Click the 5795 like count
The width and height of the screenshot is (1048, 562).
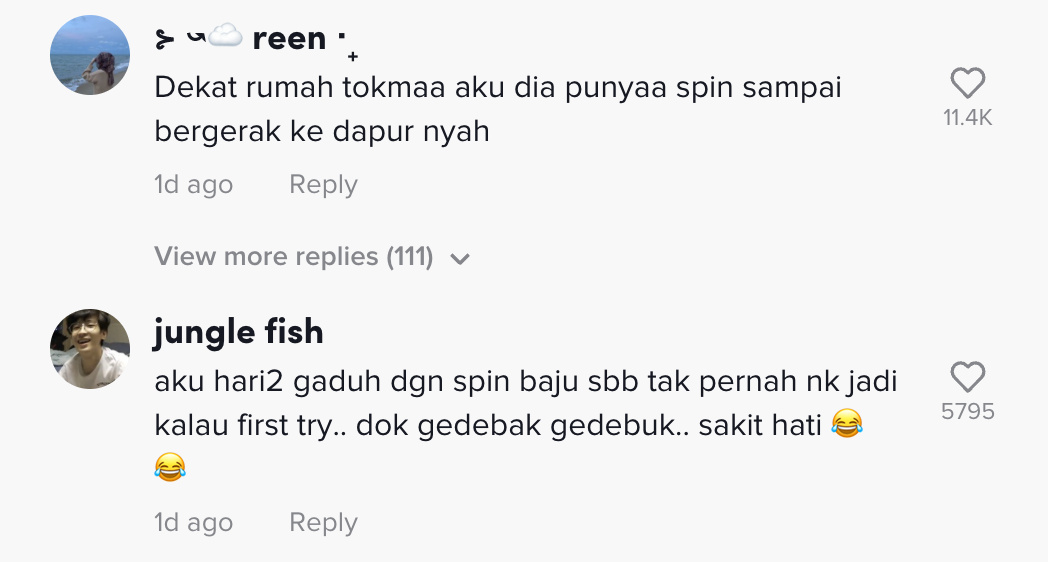[967, 412]
